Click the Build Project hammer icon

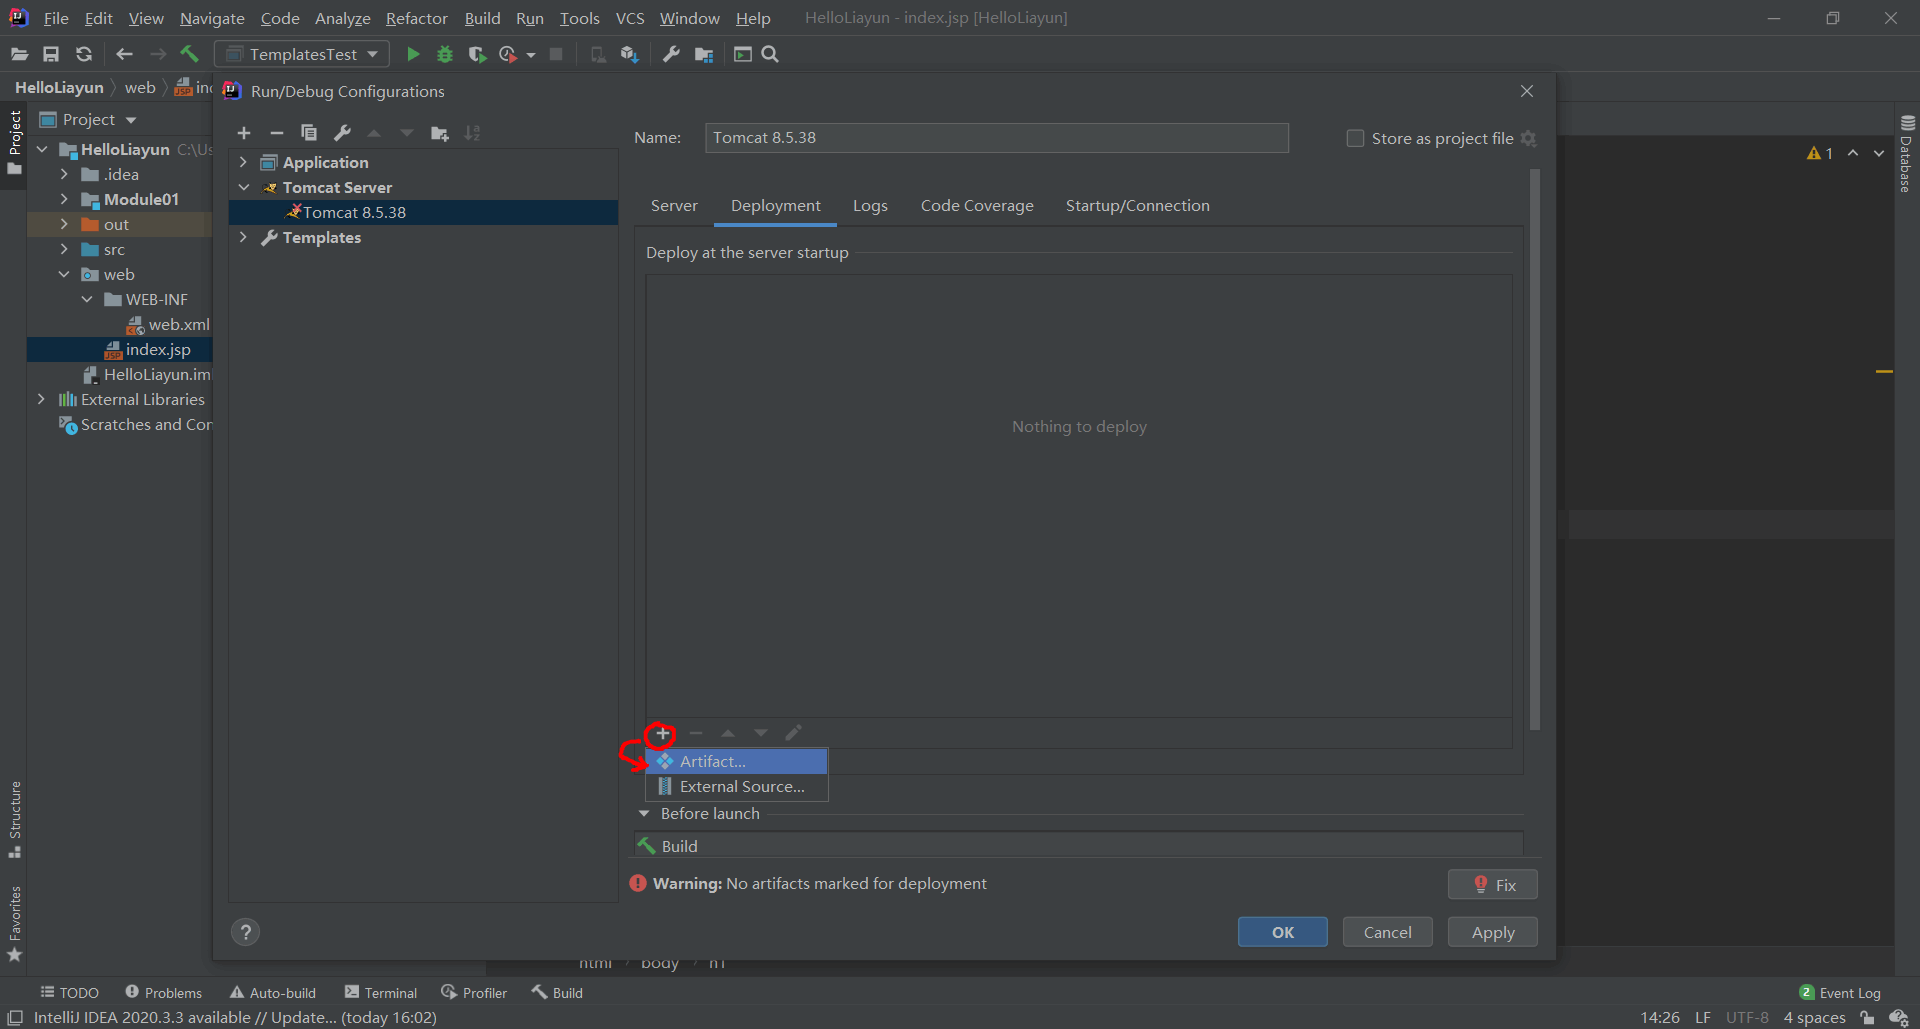[x=189, y=54]
